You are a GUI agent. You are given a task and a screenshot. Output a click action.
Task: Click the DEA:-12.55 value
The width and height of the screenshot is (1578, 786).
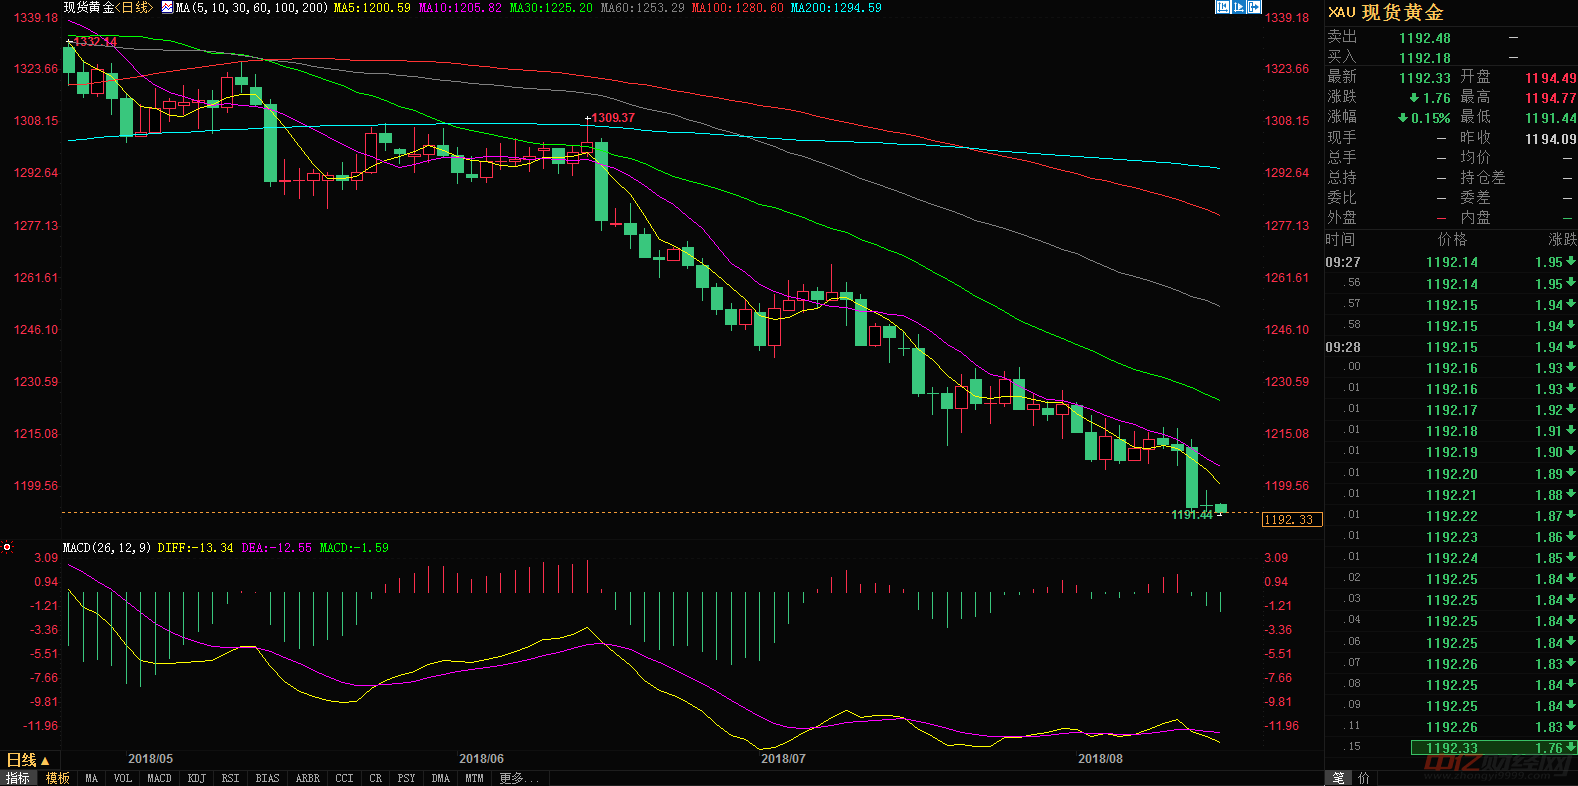point(277,548)
